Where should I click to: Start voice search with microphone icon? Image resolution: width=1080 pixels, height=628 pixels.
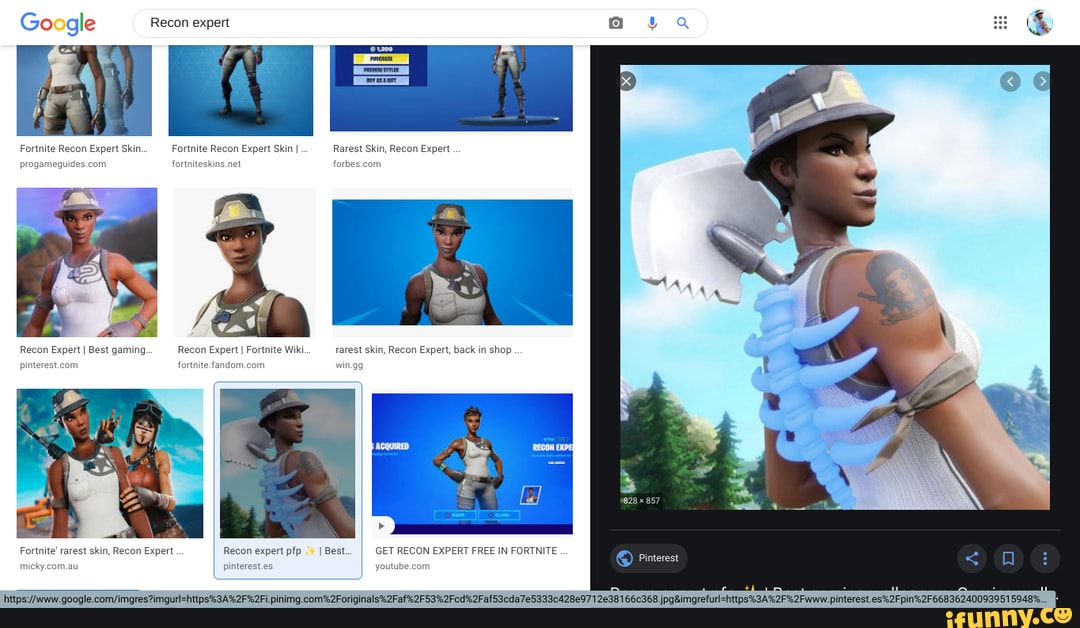tap(652, 23)
